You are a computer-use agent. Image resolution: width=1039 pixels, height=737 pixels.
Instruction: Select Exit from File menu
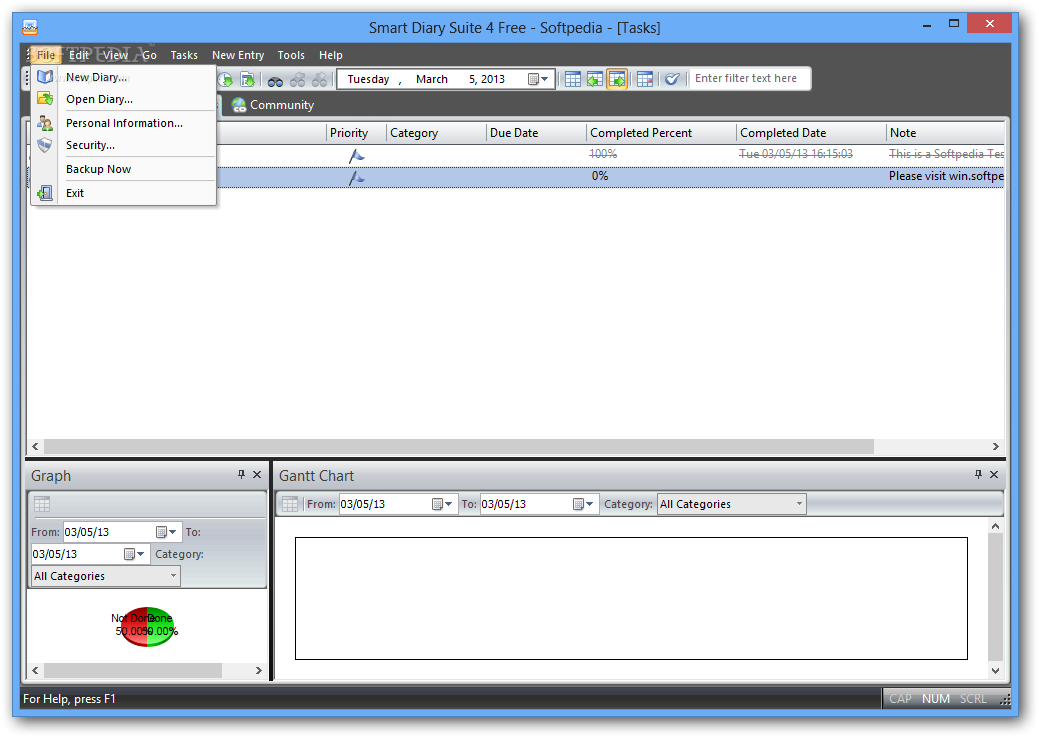point(124,193)
